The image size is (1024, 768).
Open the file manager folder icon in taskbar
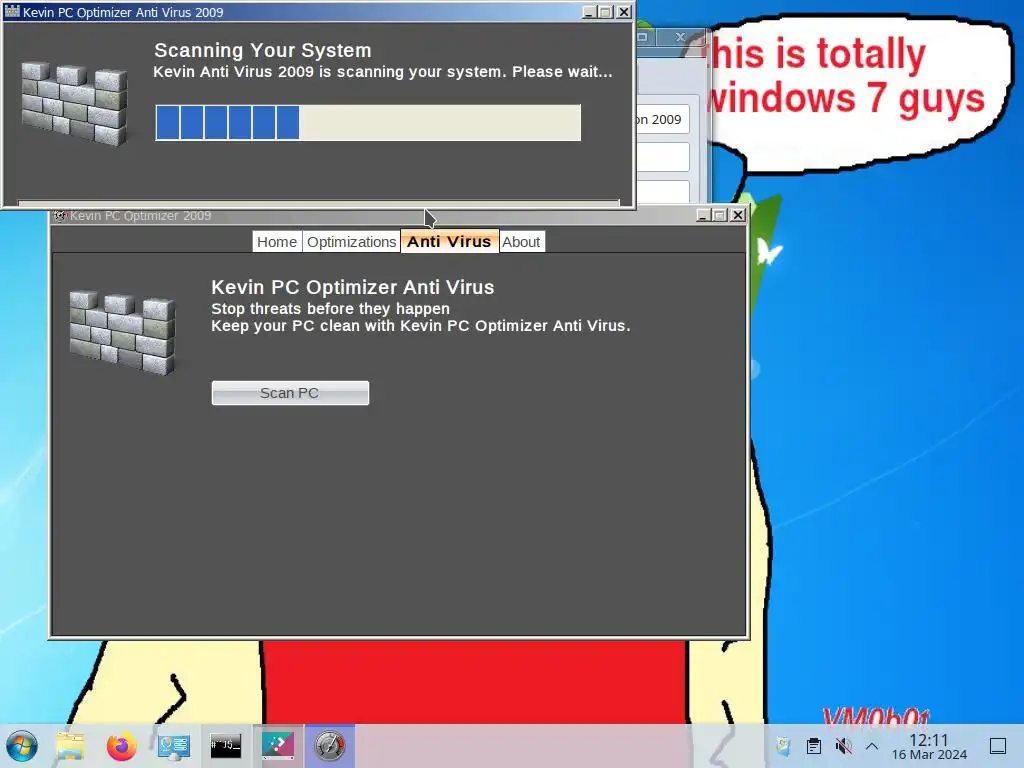70,746
